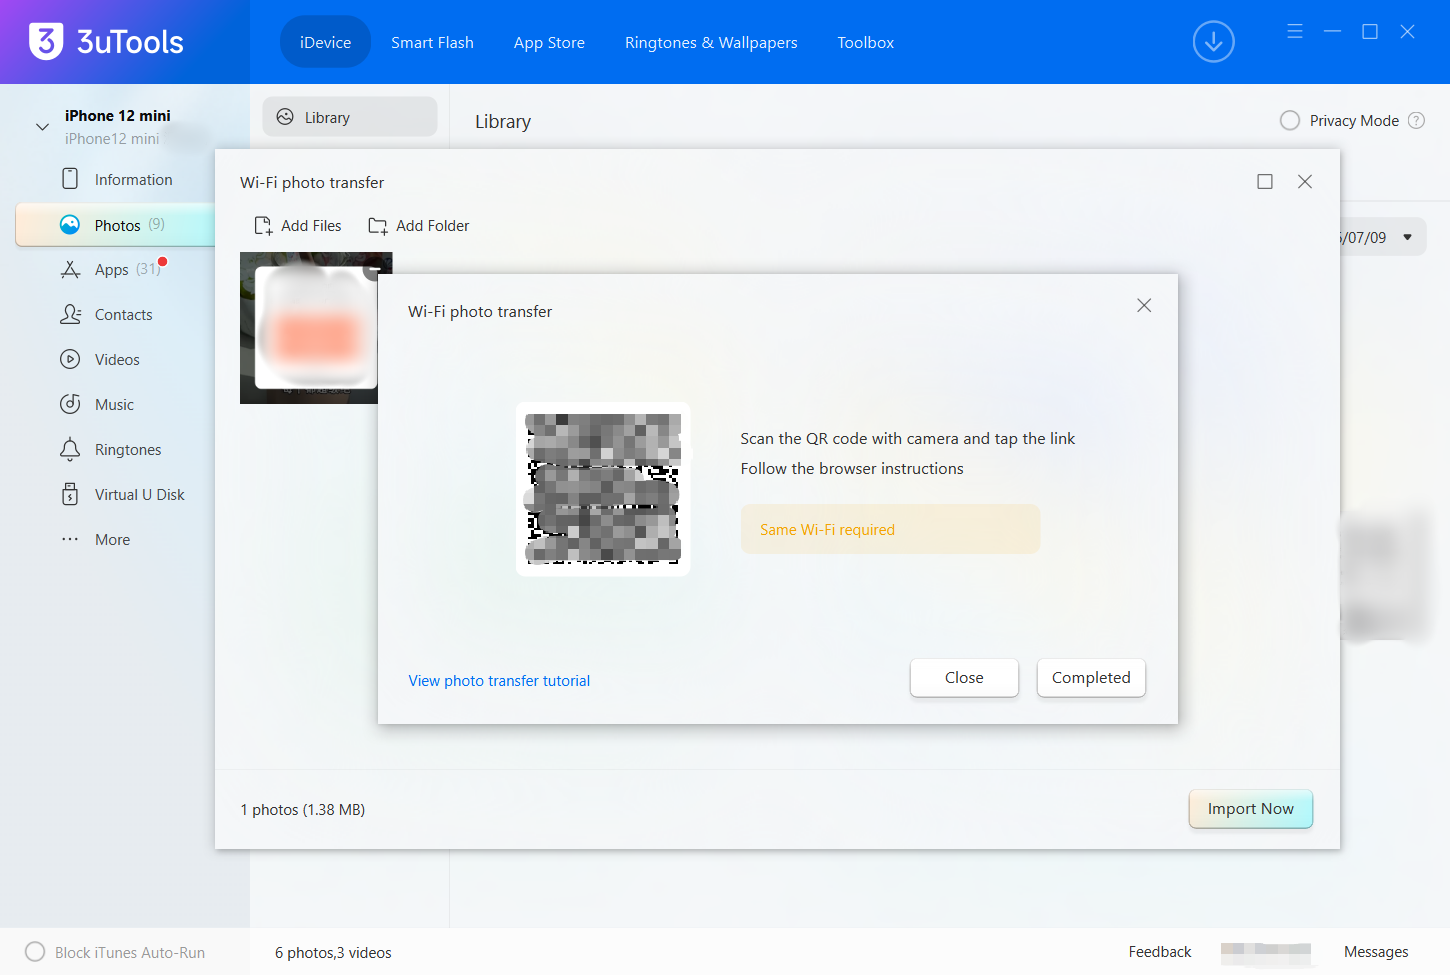
Task: Enable Privacy Mode radio toggle
Action: click(x=1290, y=120)
